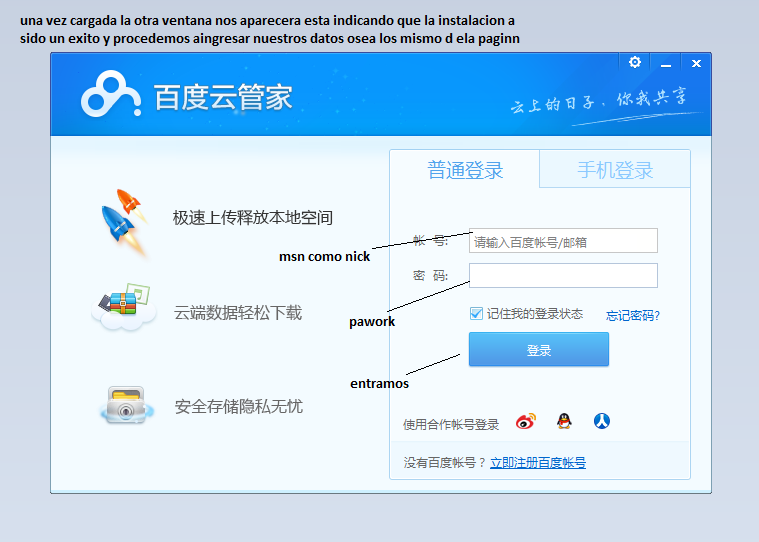The height and width of the screenshot is (542, 759).
Task: Switch to the 手机登录 tab
Action: pyautogui.click(x=615, y=170)
